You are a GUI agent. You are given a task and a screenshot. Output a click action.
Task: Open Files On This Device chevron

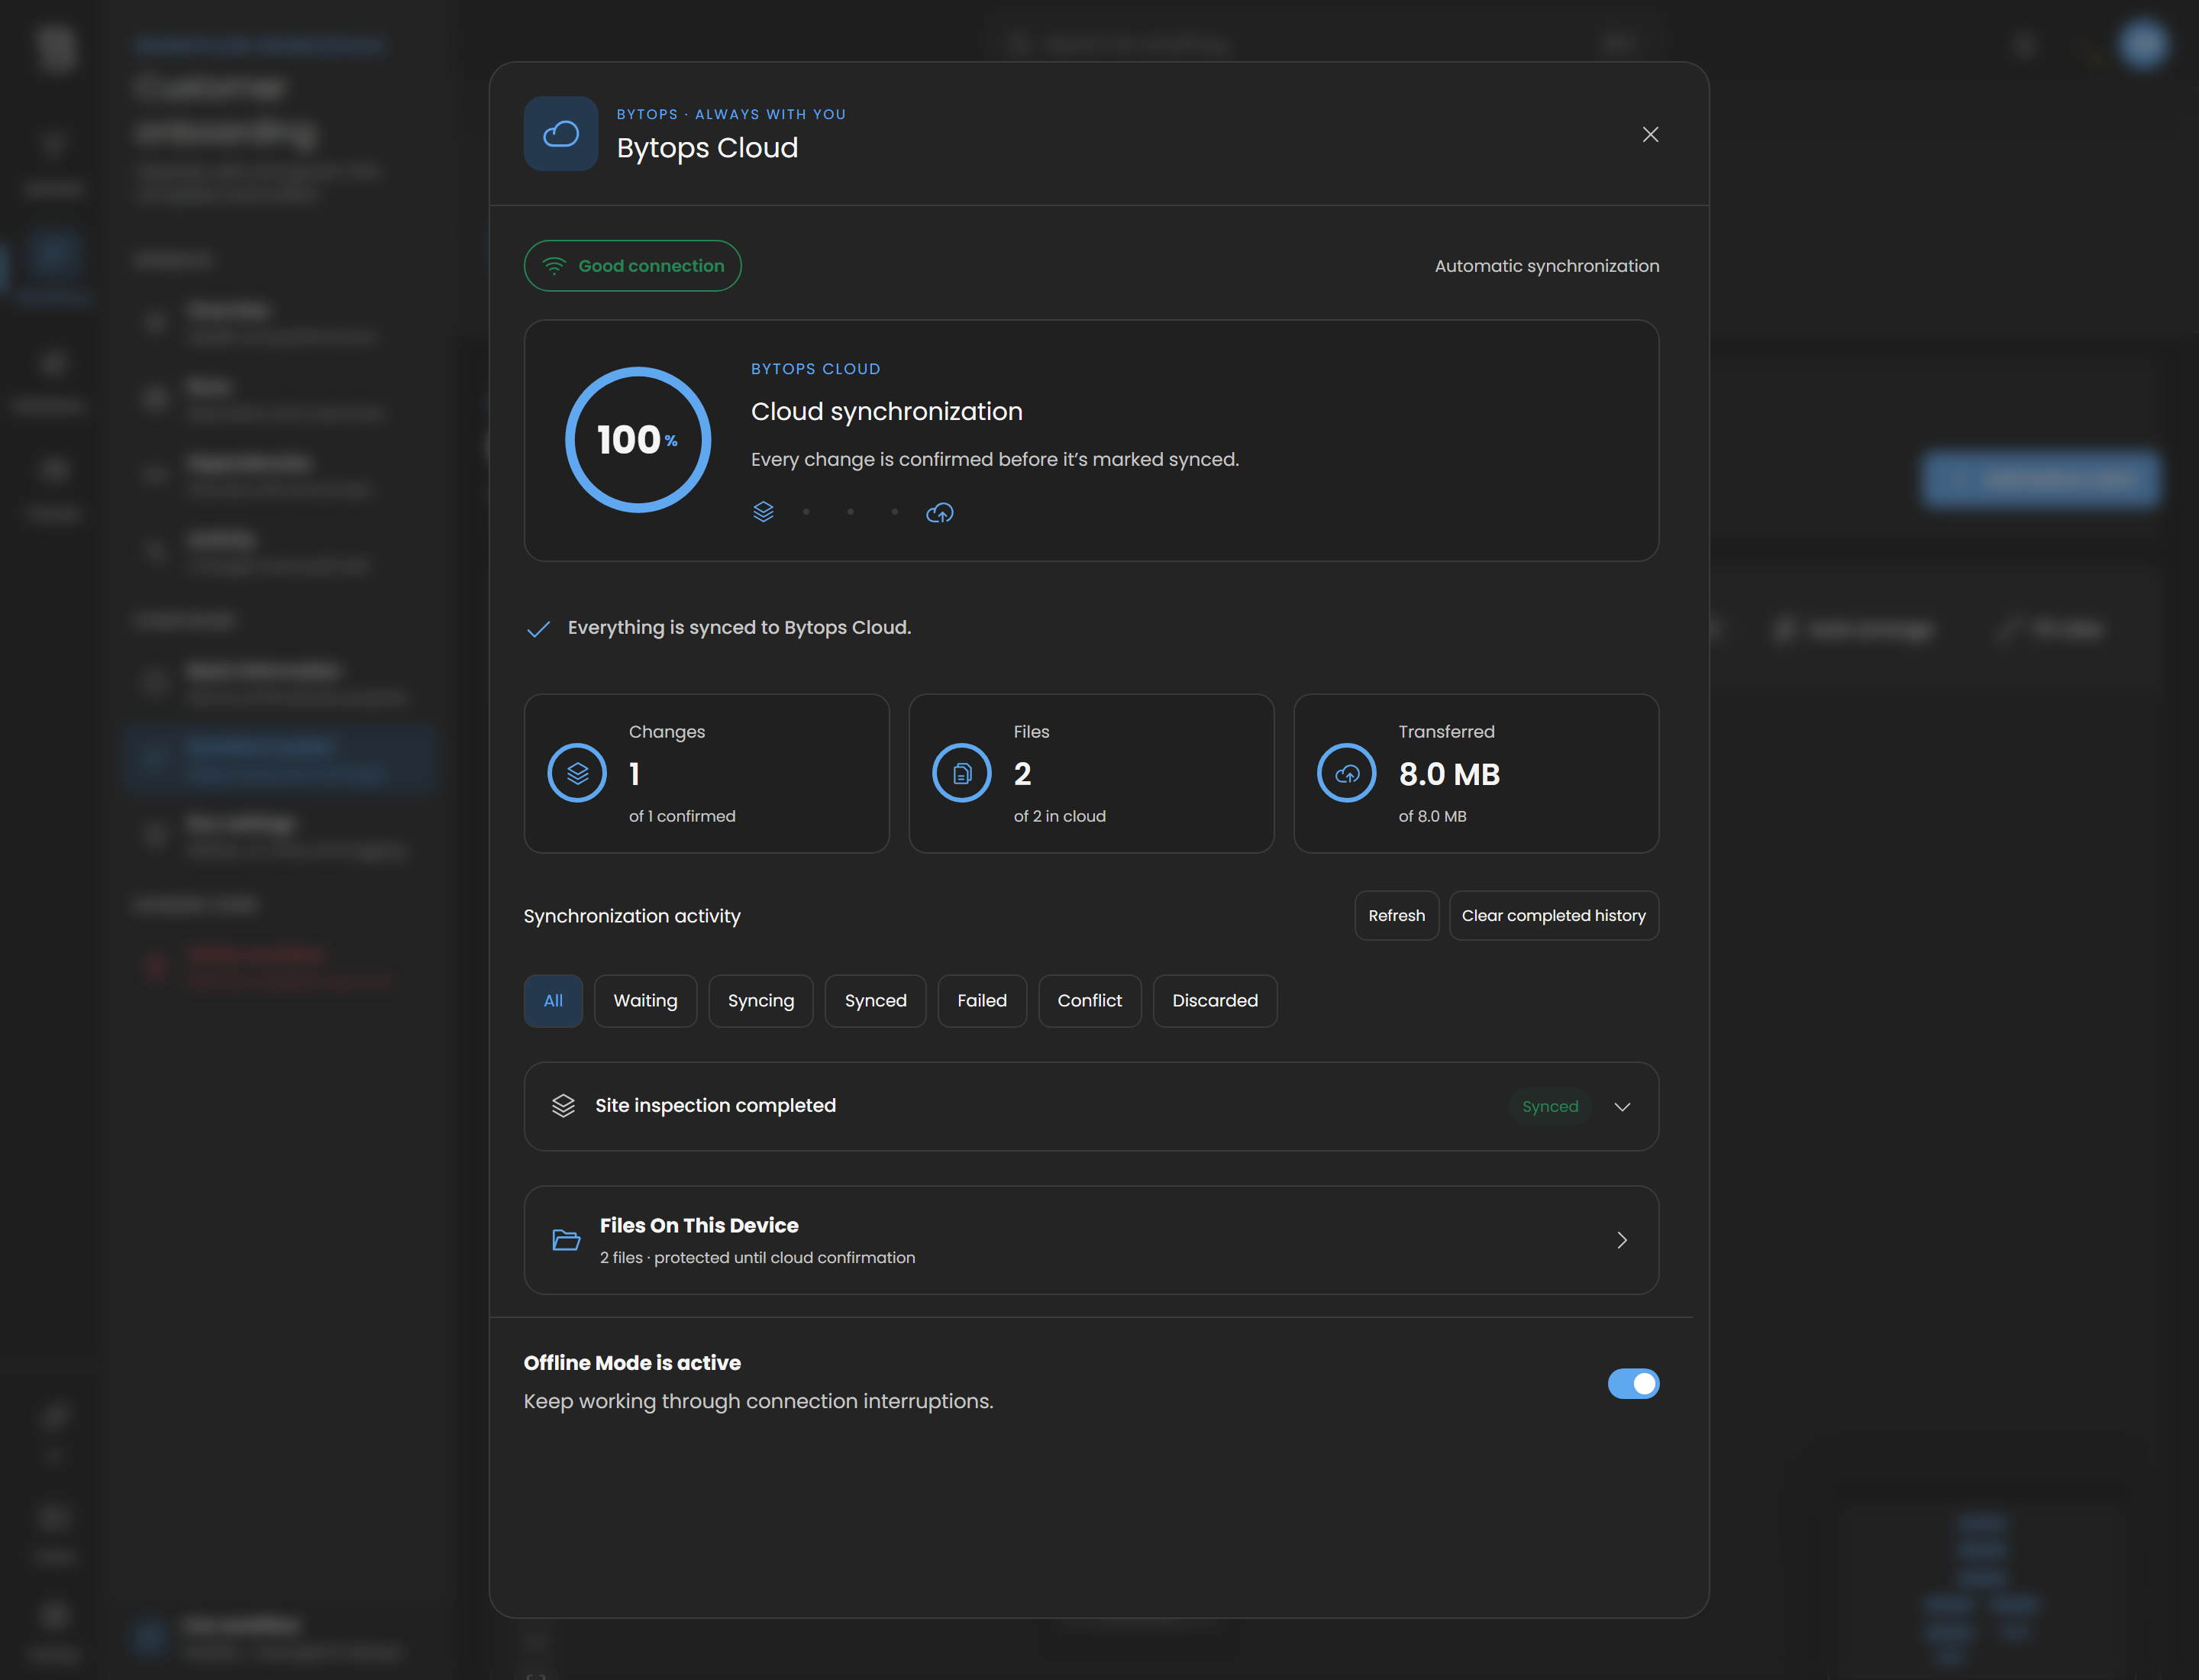(x=1621, y=1240)
